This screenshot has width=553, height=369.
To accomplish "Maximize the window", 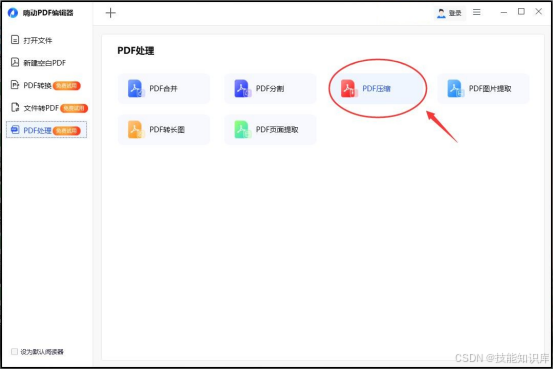I will coord(521,12).
